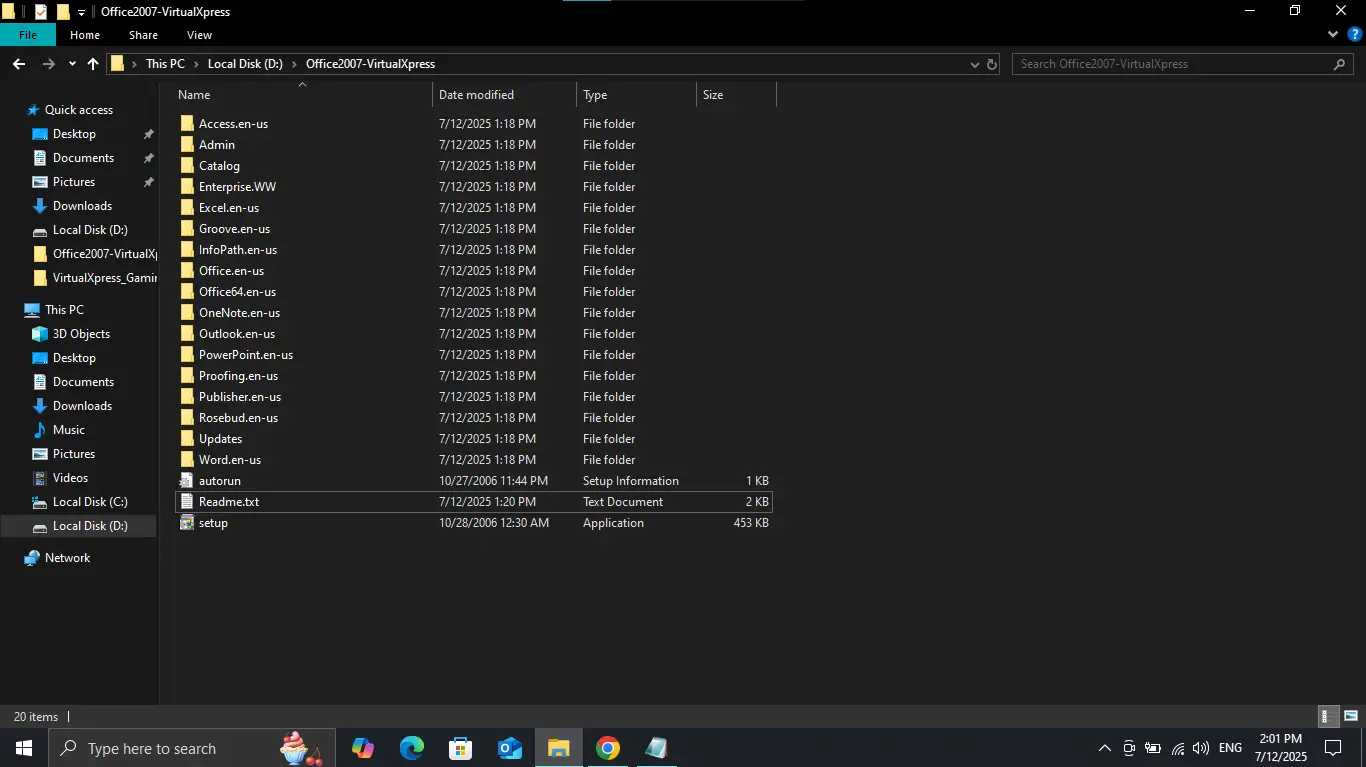Image resolution: width=1366 pixels, height=767 pixels.
Task: Open pinned Desktop under Quick access
Action: [x=74, y=134]
